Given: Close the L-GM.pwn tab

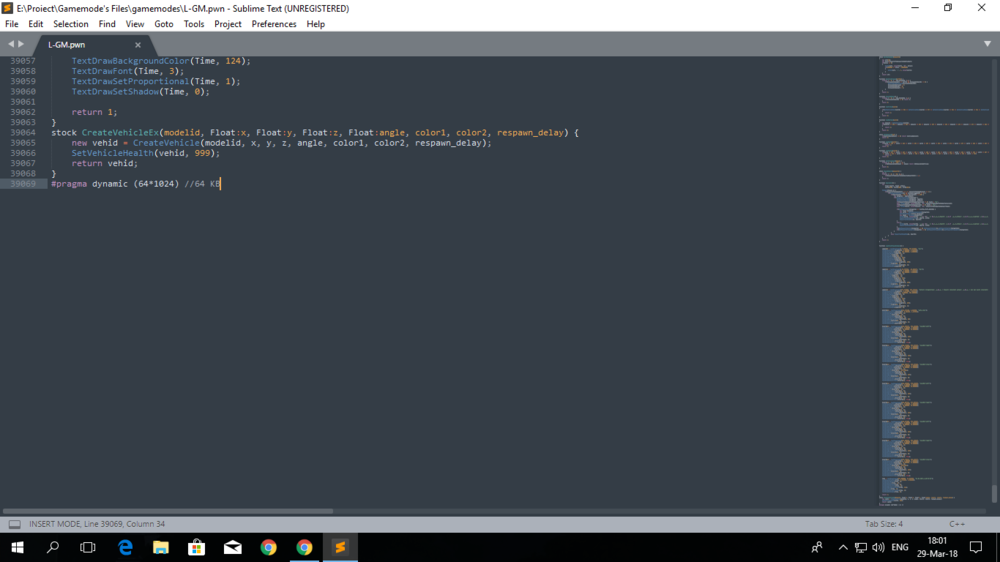Looking at the screenshot, I should coord(138,45).
